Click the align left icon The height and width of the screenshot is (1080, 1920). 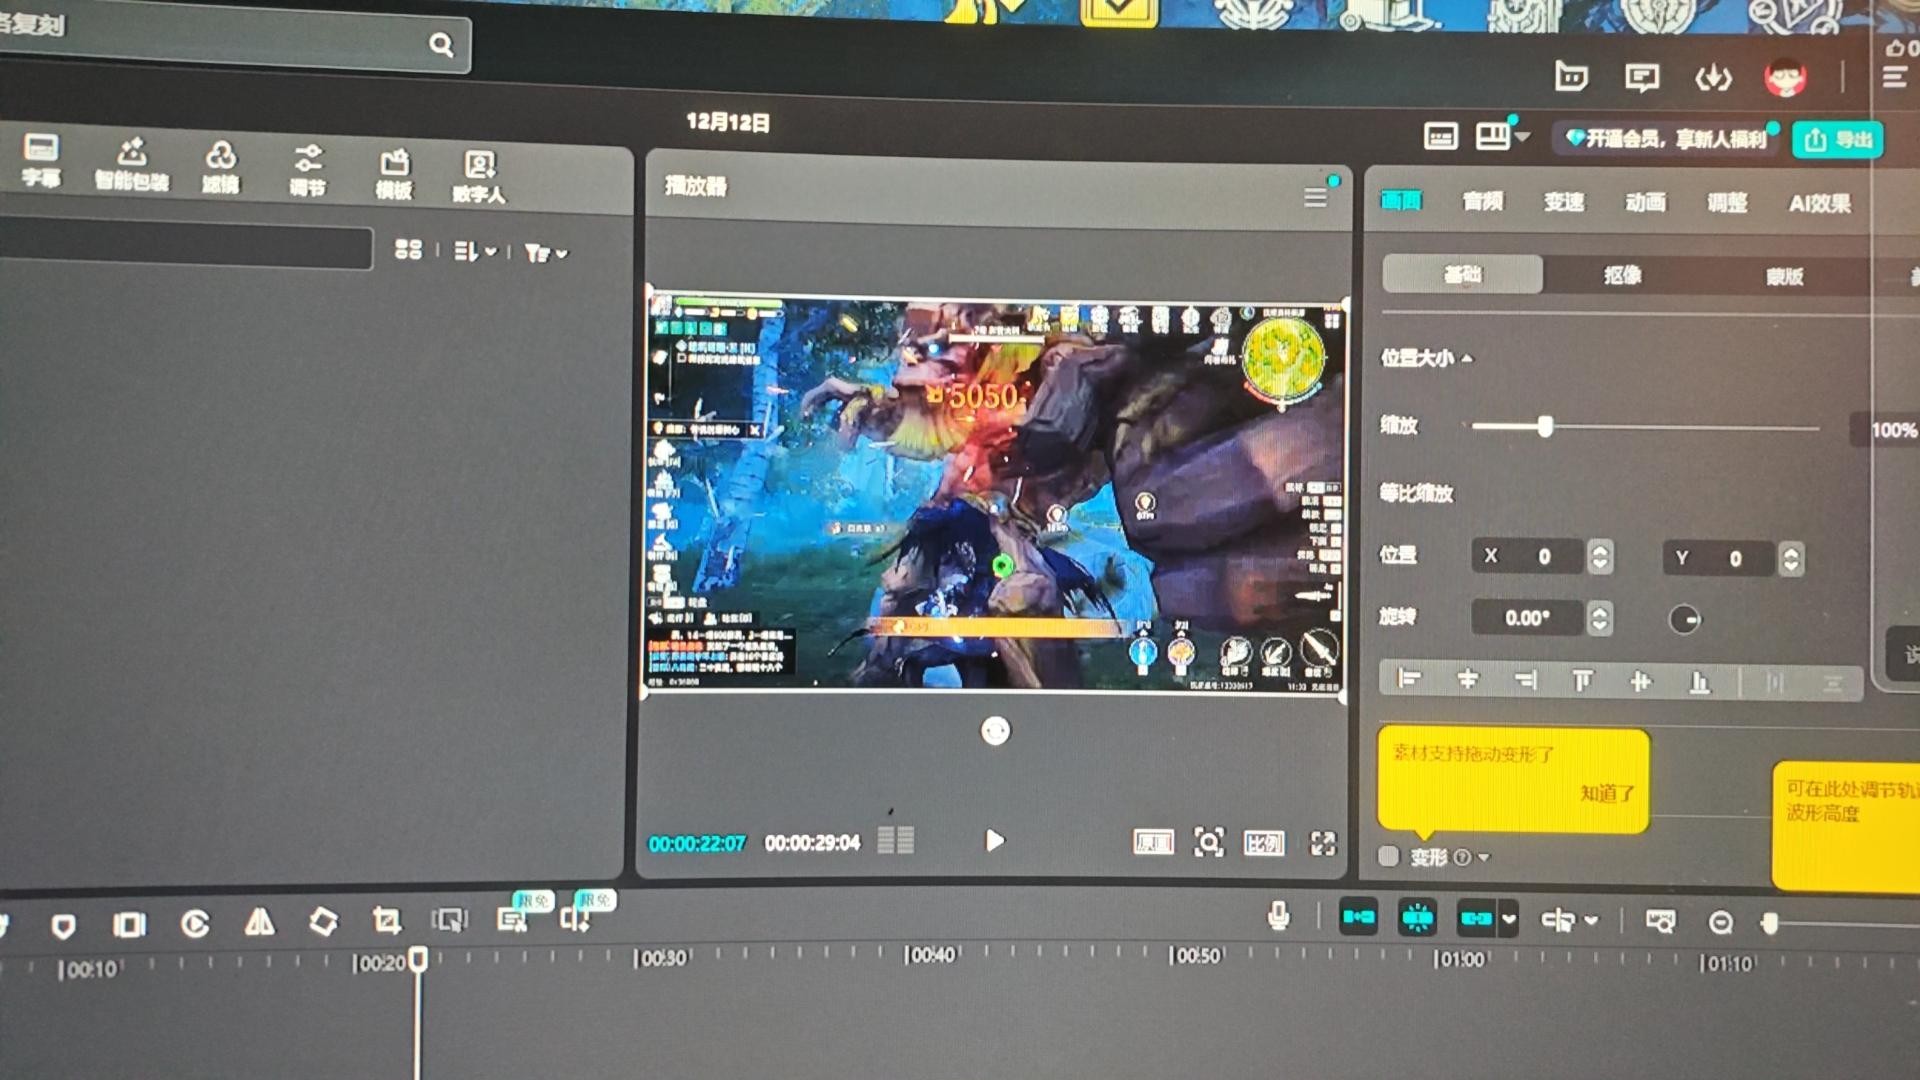click(1409, 680)
